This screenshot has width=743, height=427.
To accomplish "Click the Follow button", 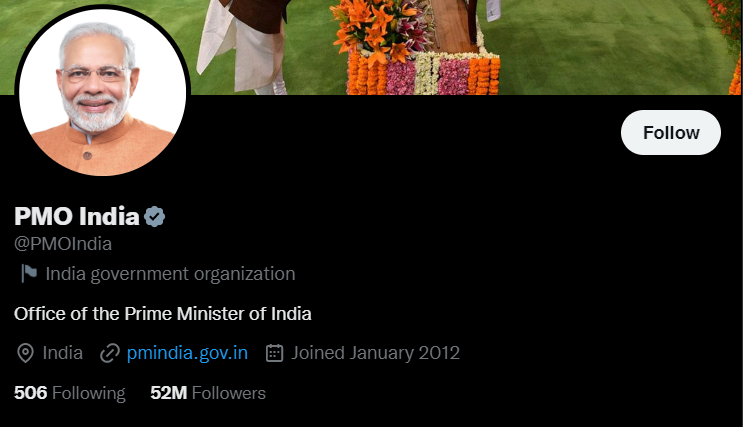I will click(671, 133).
